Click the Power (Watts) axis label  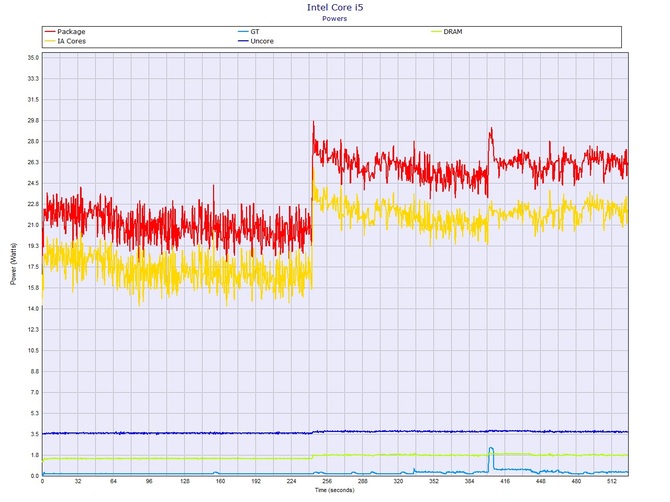[x=13, y=264]
